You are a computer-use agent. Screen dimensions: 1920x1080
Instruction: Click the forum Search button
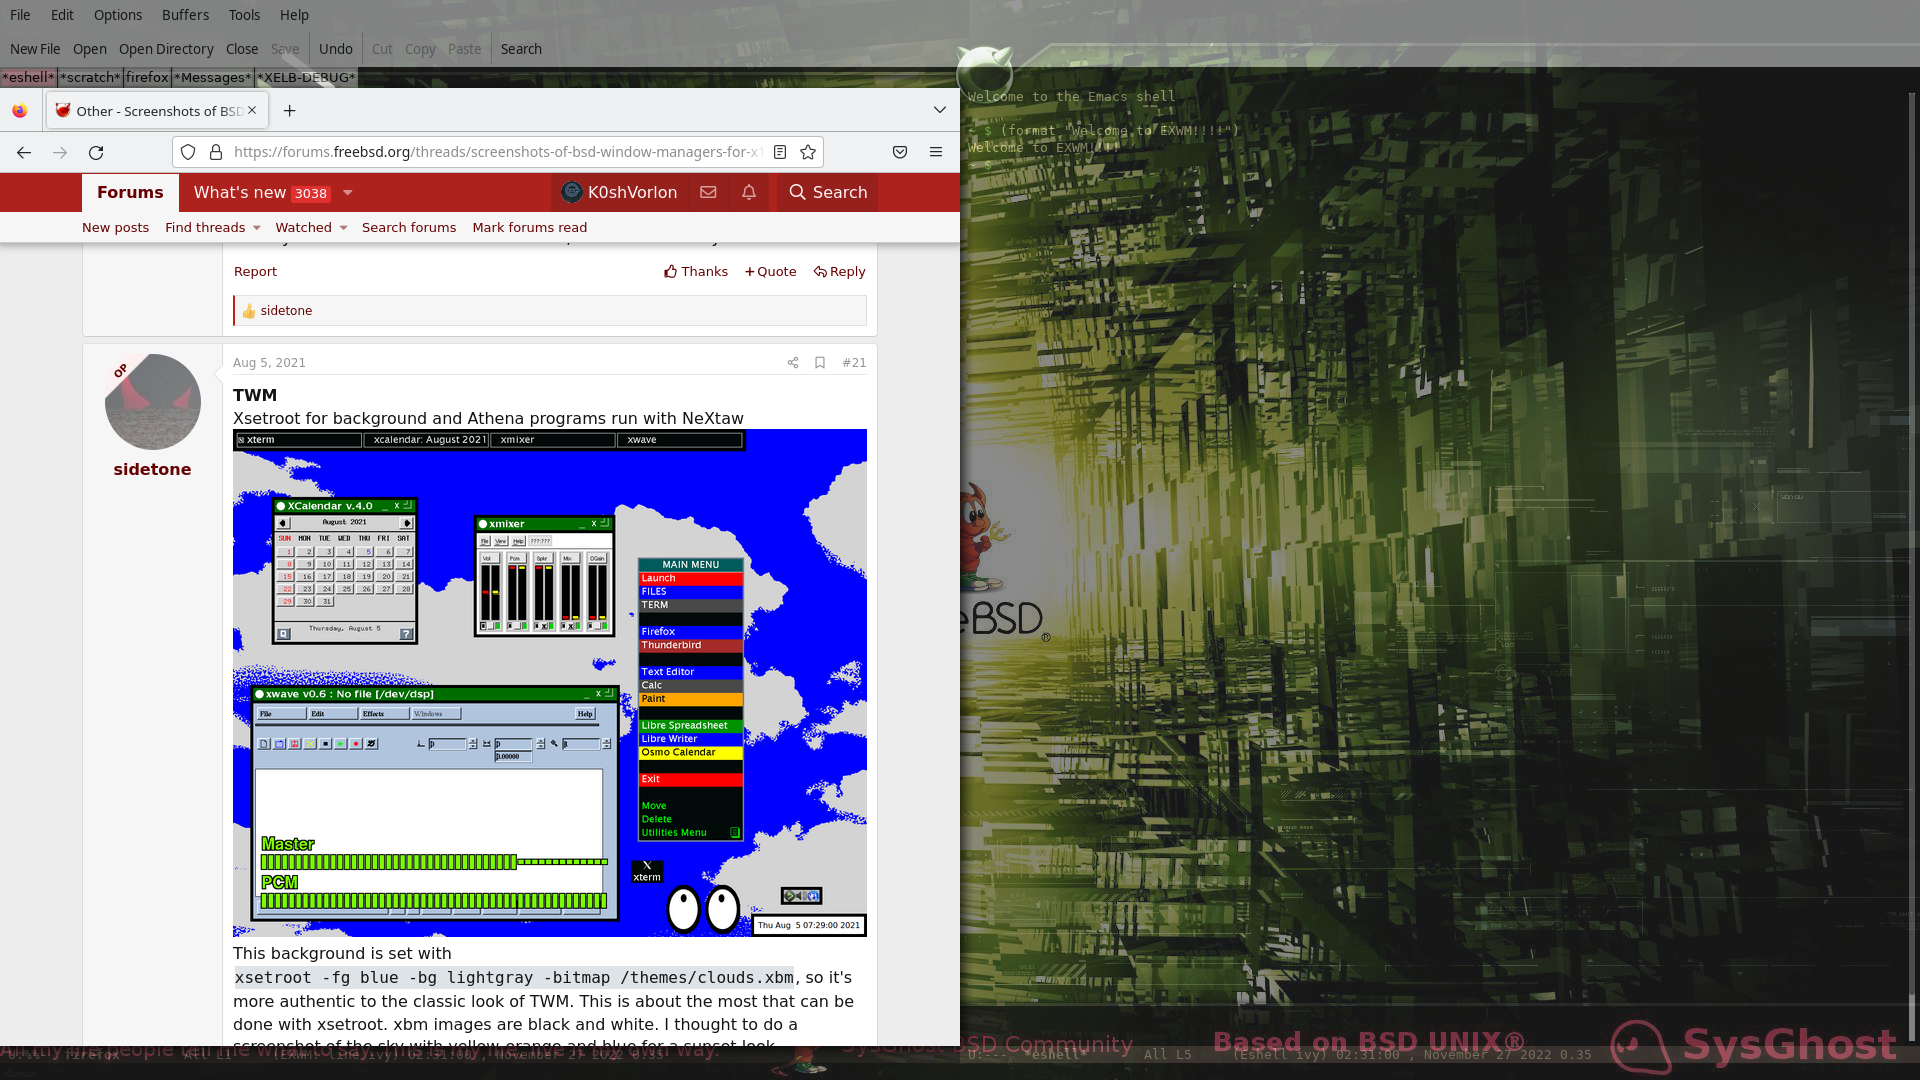coord(828,193)
